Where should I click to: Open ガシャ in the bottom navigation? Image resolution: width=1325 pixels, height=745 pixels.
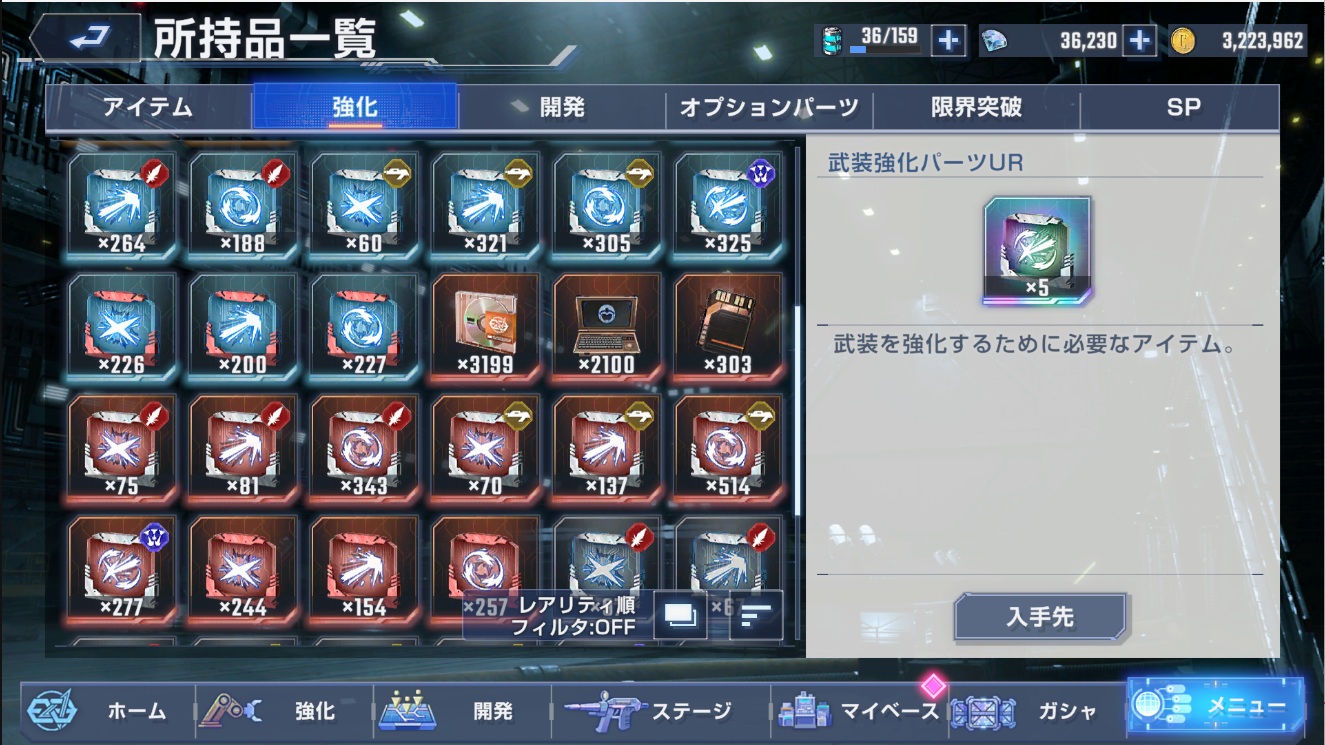tap(1035, 711)
